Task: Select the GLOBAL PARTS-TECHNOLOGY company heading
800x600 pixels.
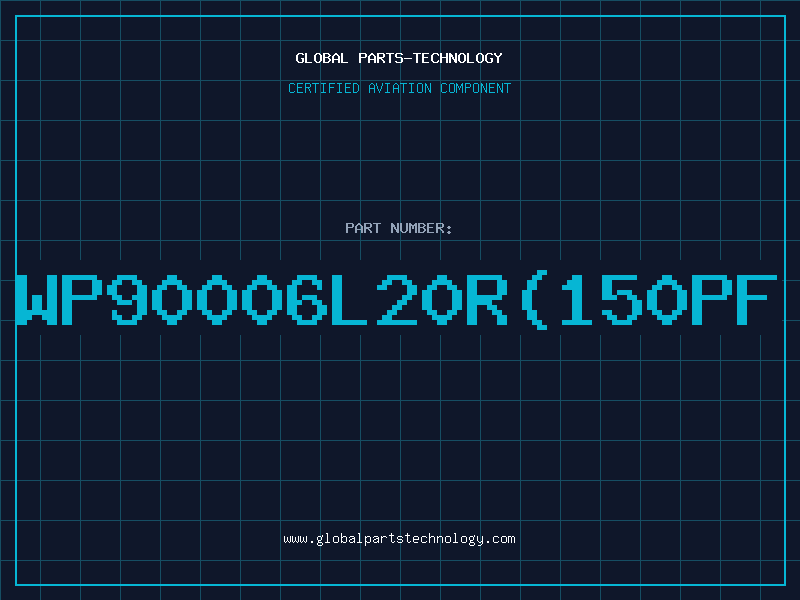Action: coord(399,58)
